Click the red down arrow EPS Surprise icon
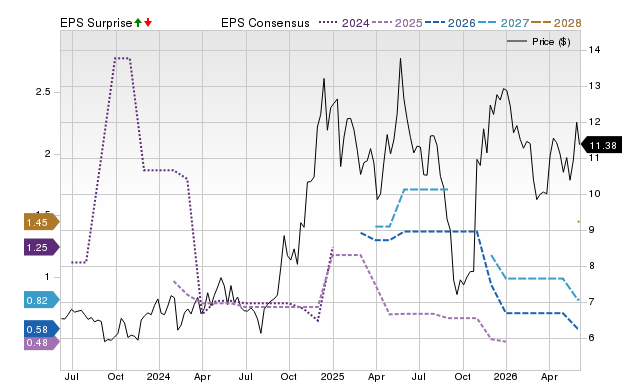 (x=148, y=23)
